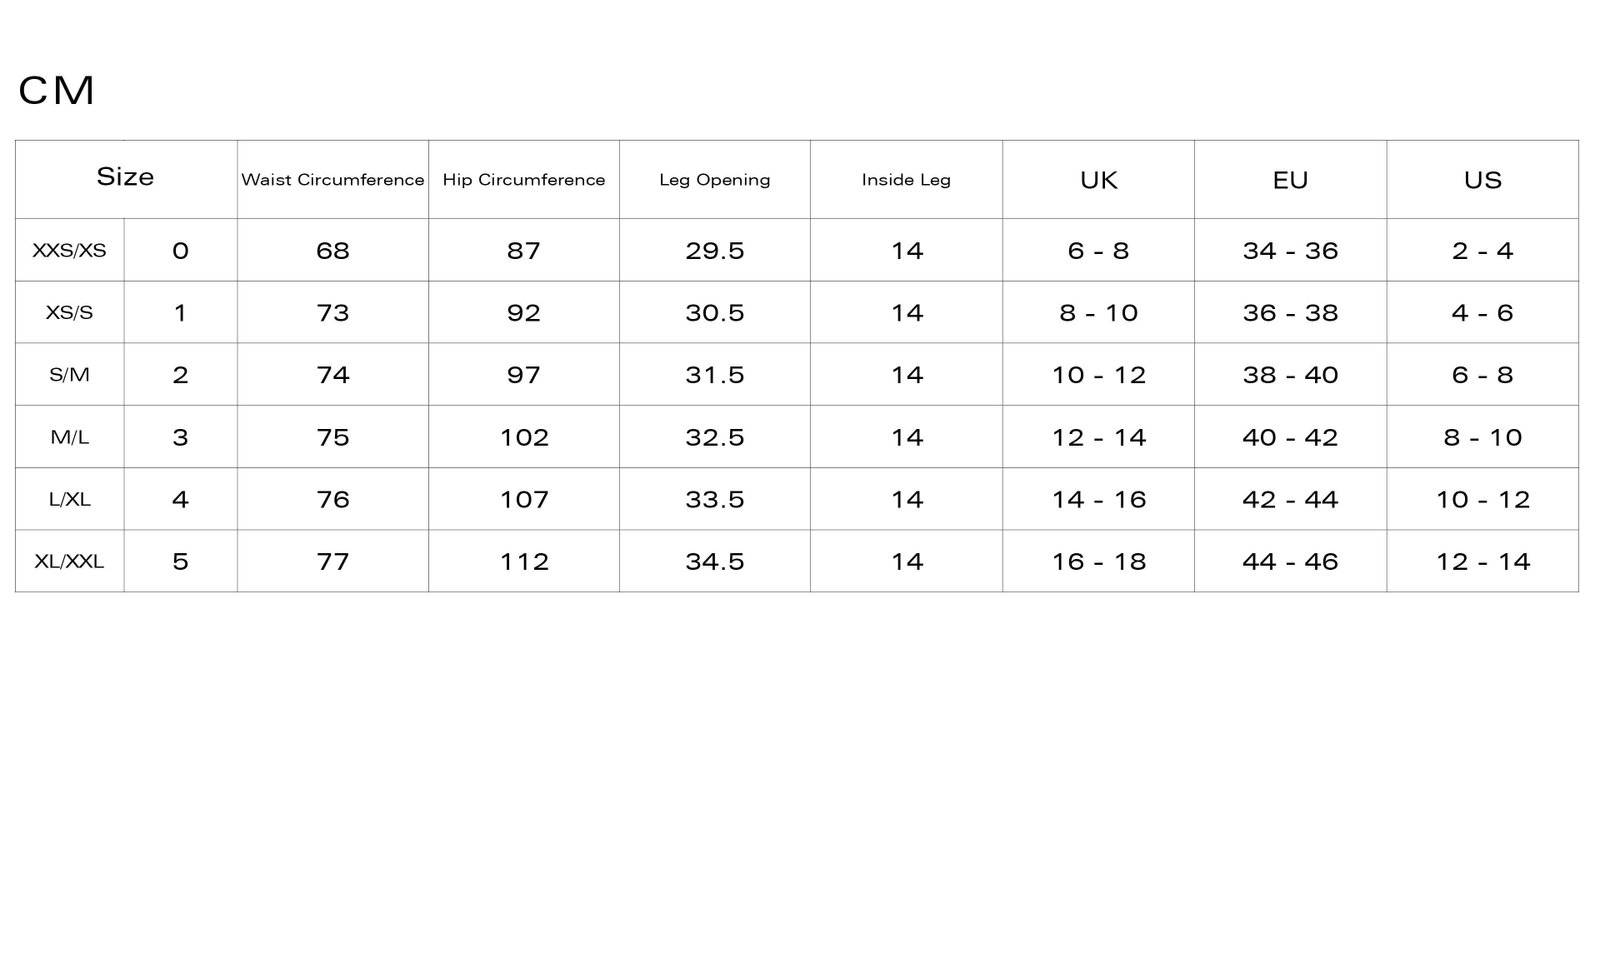Screen dimensions: 1600x958
Task: Click the CM unit heading
Action: pyautogui.click(x=57, y=90)
